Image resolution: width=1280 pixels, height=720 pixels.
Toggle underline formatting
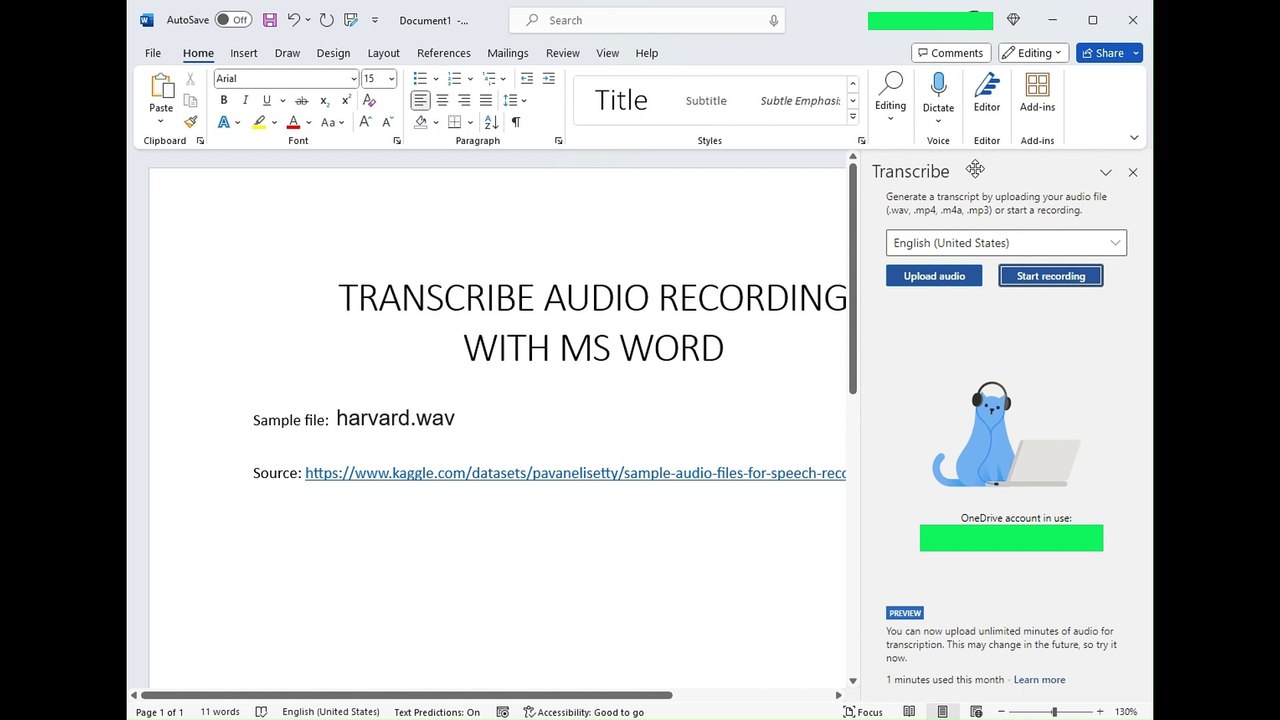267,100
